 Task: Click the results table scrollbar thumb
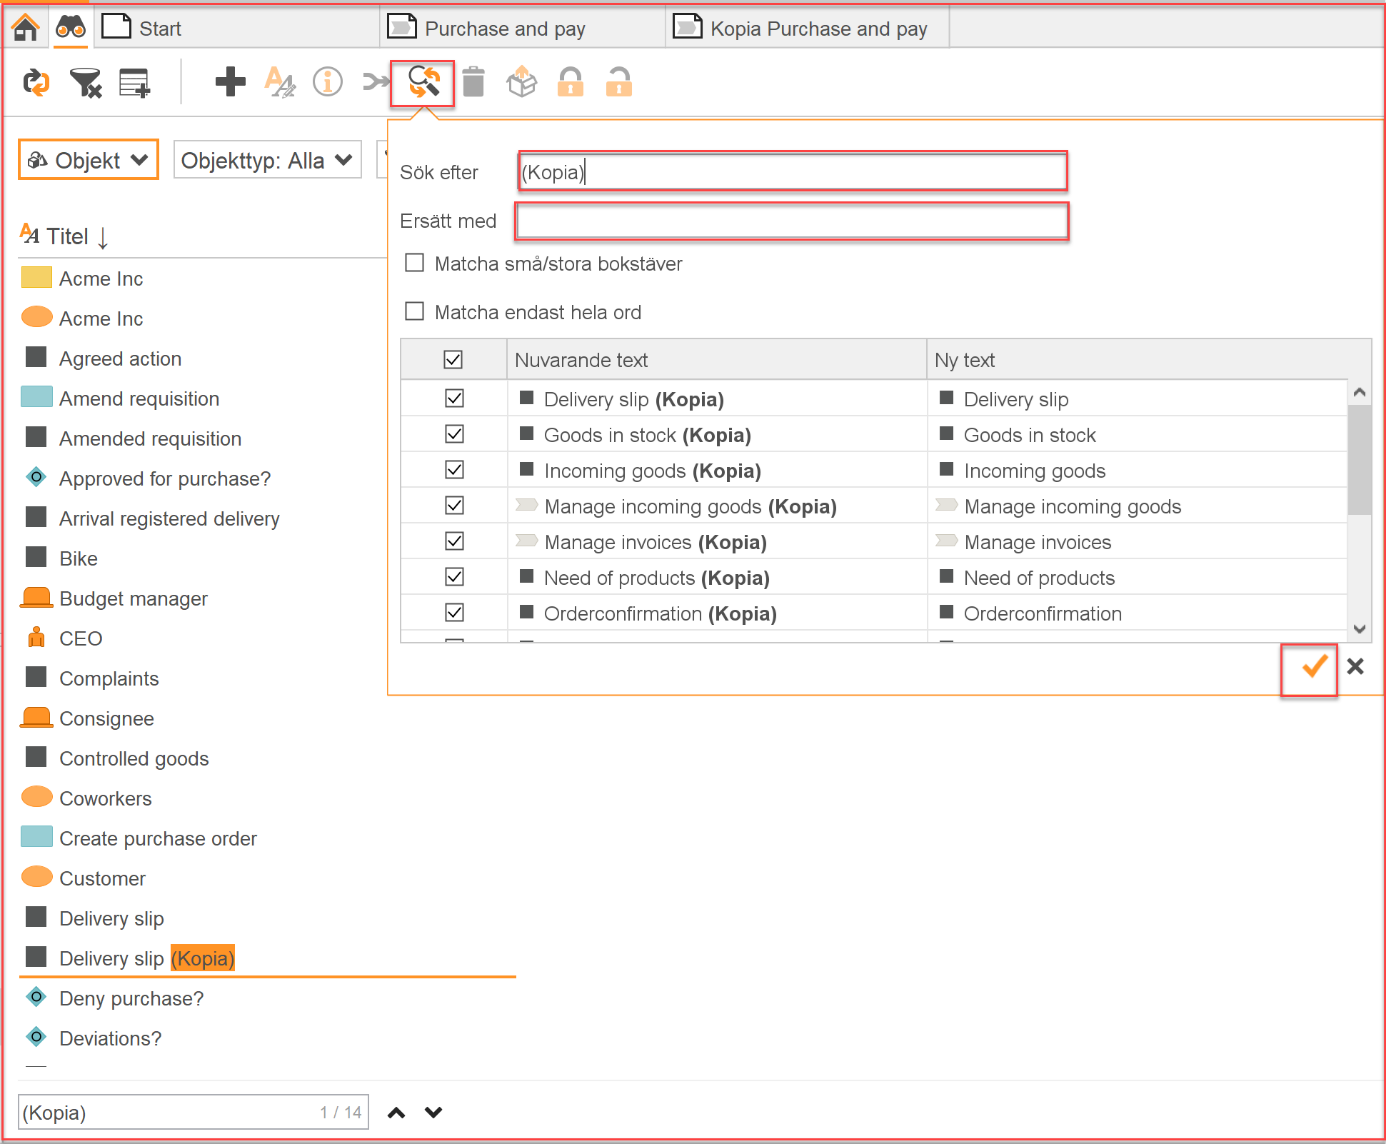pyautogui.click(x=1360, y=460)
